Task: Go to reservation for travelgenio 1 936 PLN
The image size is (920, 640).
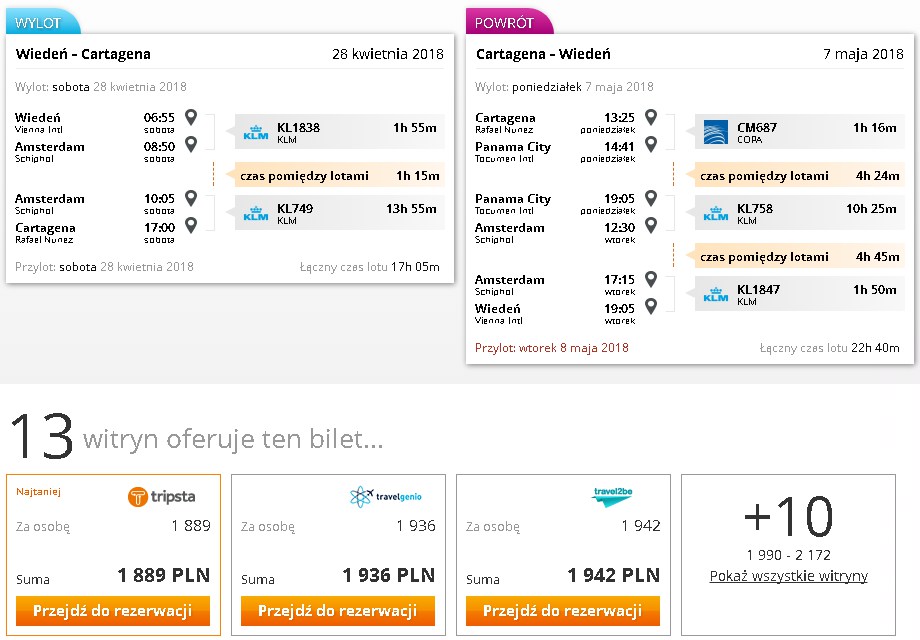Action: pyautogui.click(x=338, y=611)
